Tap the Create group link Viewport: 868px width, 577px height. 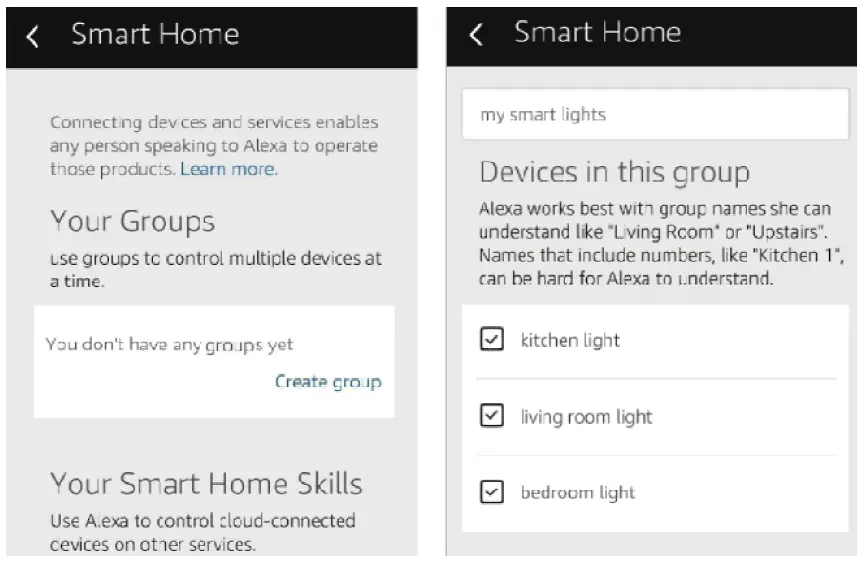click(x=328, y=381)
